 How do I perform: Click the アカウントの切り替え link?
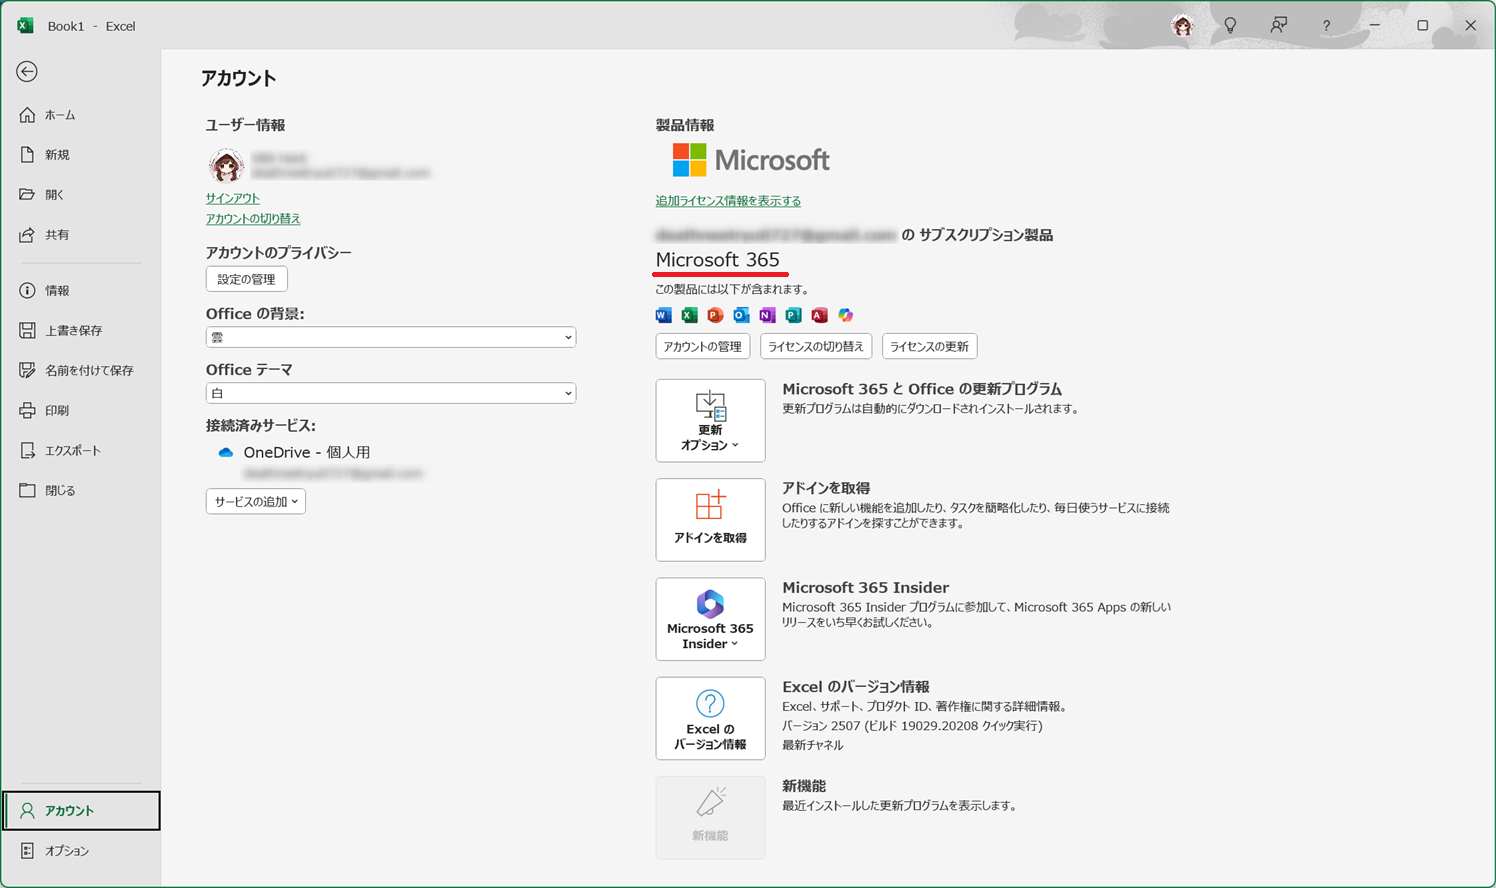pos(253,218)
